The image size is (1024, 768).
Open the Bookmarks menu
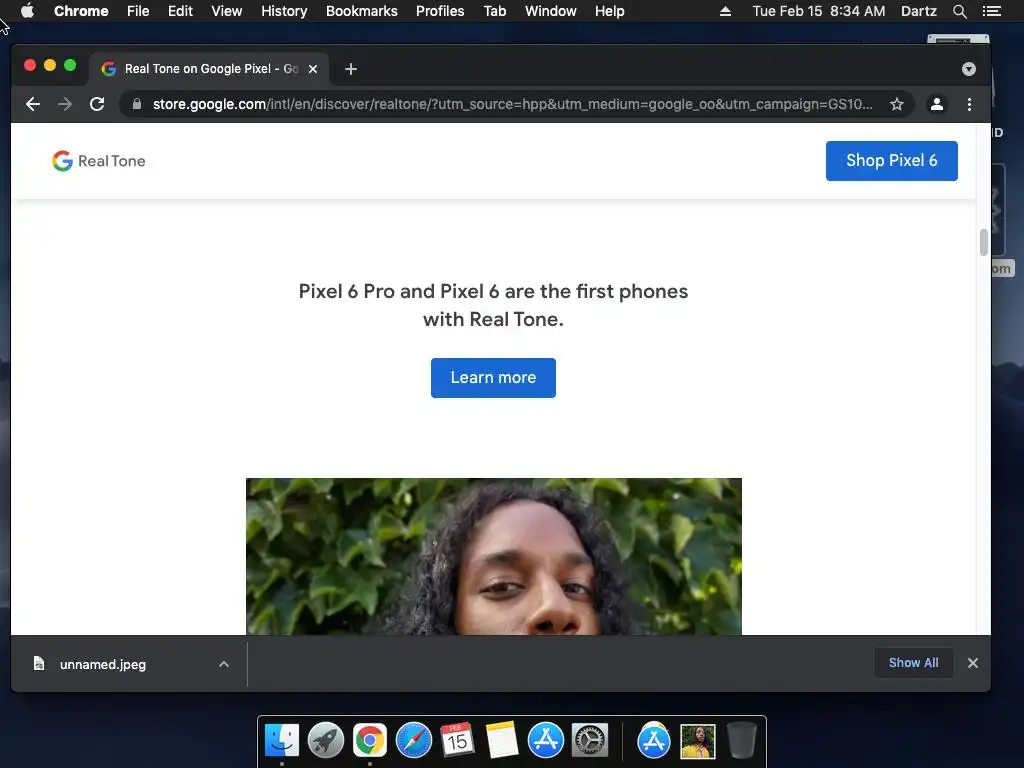pyautogui.click(x=362, y=11)
